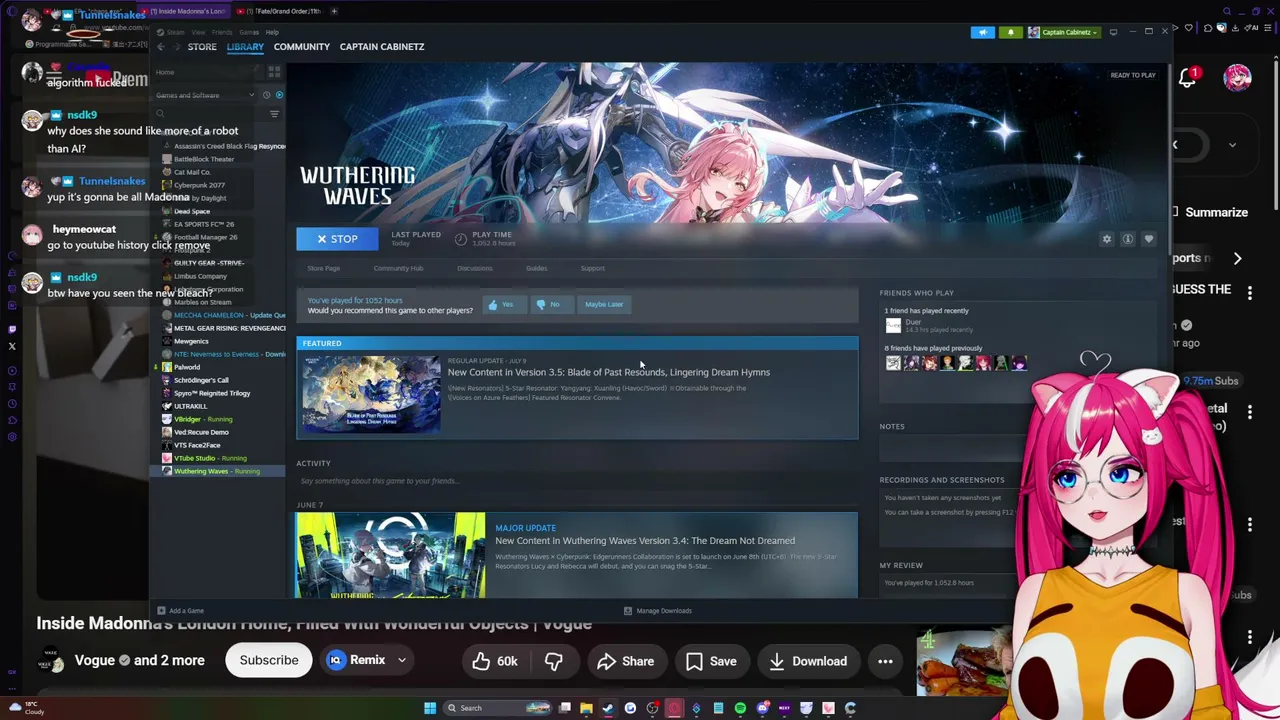Switch to the LIBRARY tab in Steam
The height and width of the screenshot is (720, 1280).
245,47
